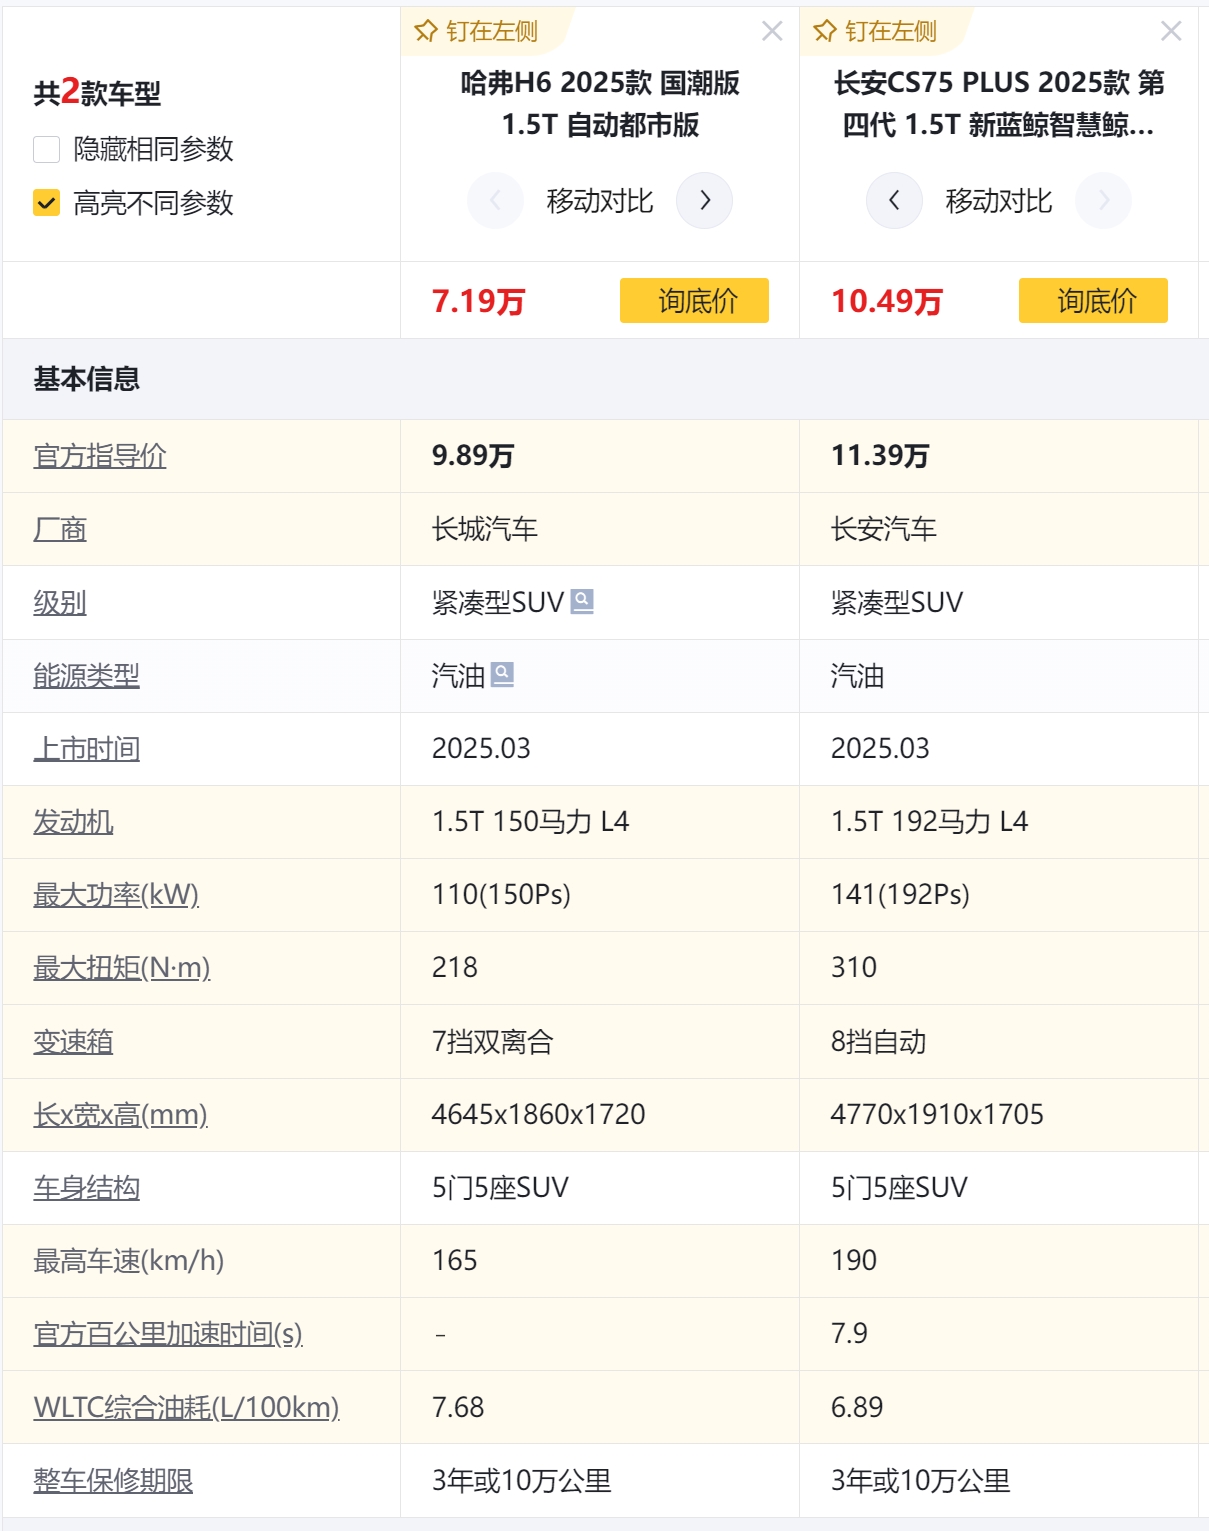Screen dimensions: 1209x1531
Task: Remove the Haval H6 from the comparison
Action: pos(772,31)
